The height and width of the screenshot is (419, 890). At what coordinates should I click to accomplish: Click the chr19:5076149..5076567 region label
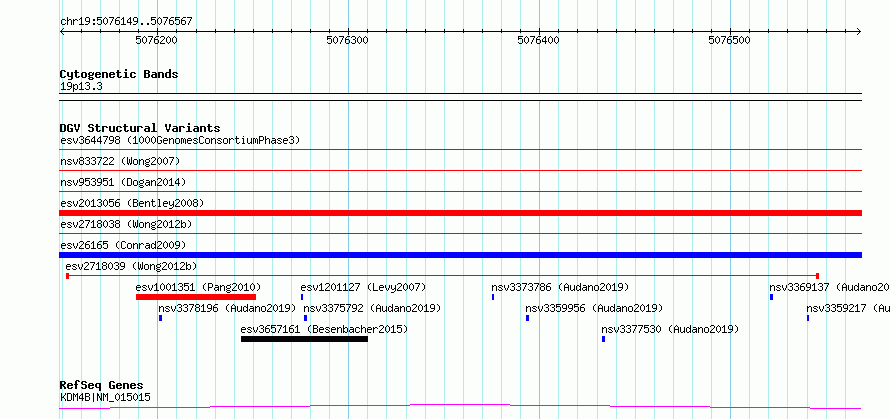(126, 22)
